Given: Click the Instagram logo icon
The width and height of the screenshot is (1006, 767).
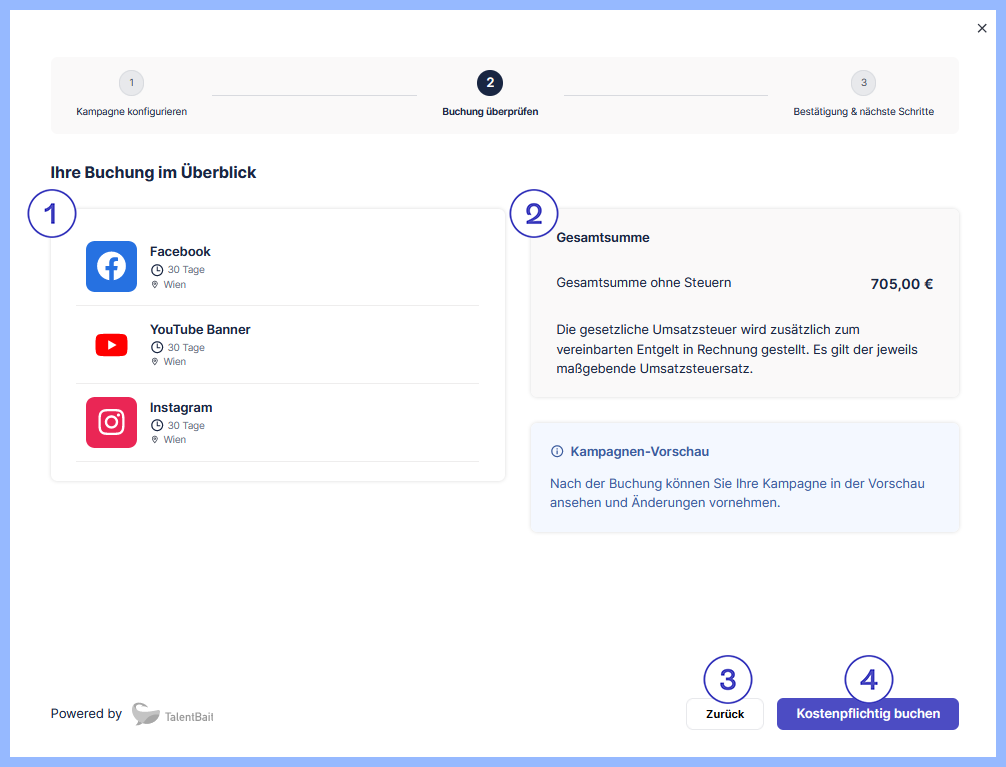Looking at the screenshot, I should click(111, 422).
